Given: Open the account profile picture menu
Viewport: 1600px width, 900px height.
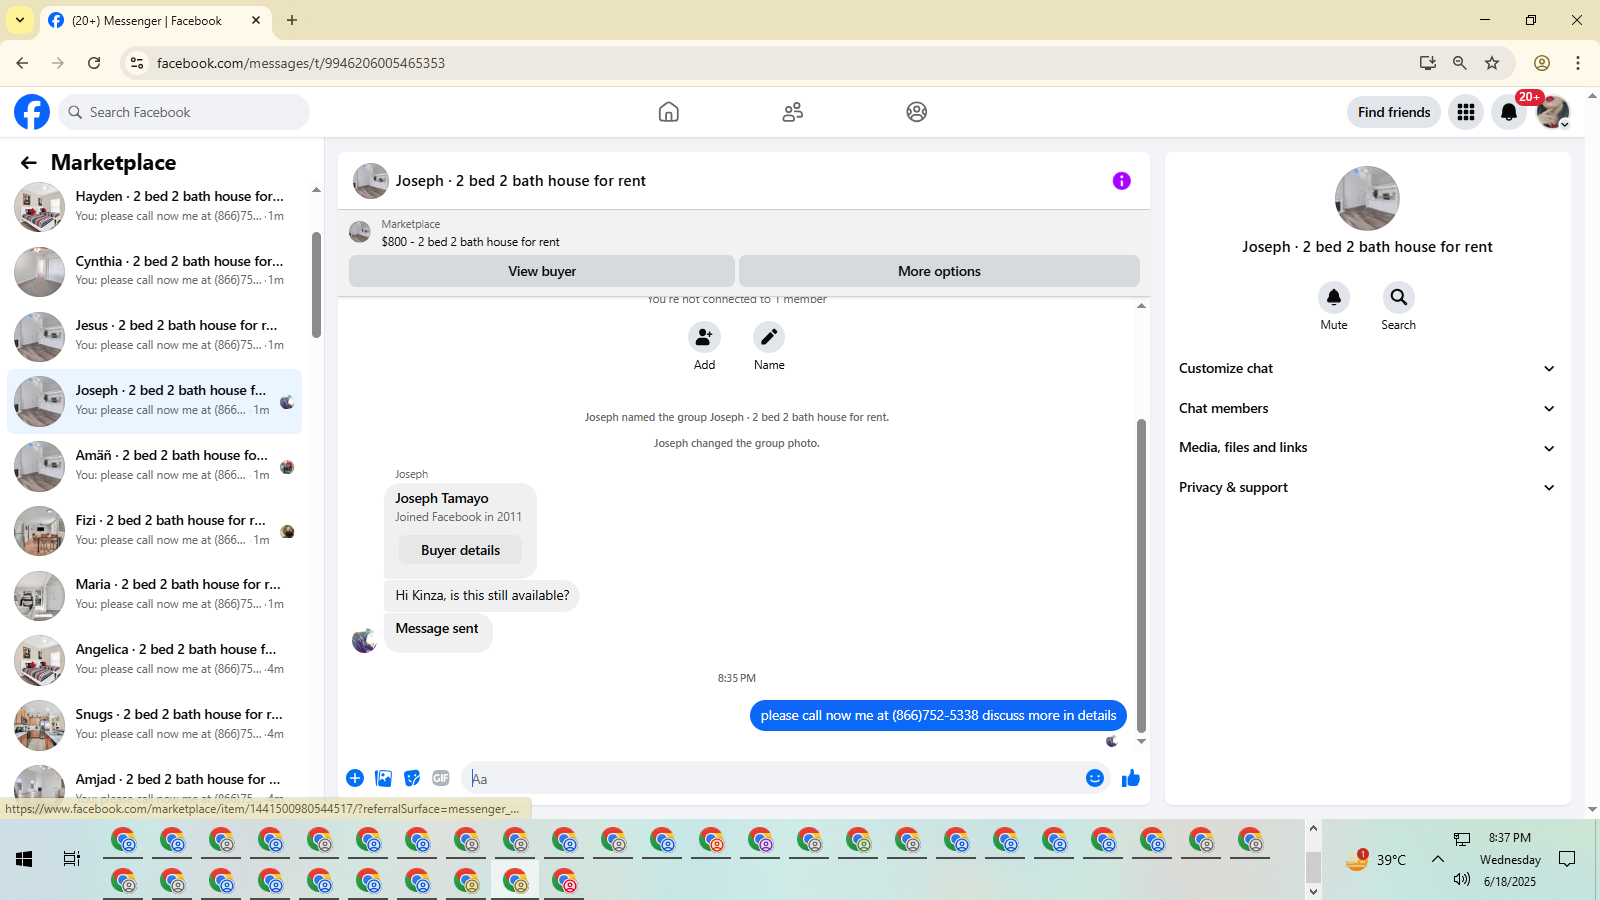Looking at the screenshot, I should pos(1553,112).
